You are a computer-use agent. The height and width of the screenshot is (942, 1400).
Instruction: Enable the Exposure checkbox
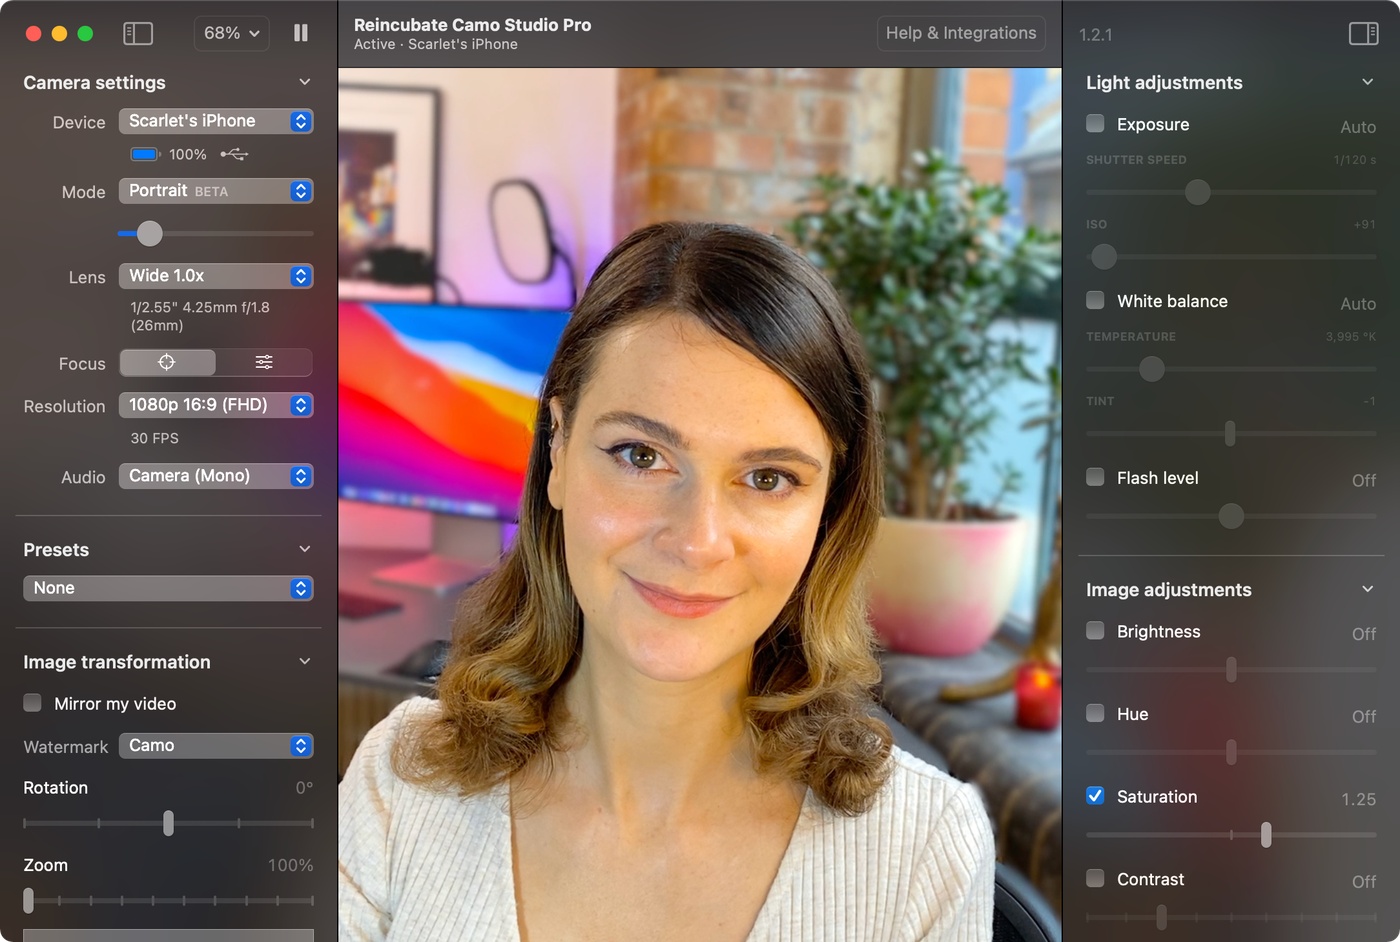coord(1096,124)
